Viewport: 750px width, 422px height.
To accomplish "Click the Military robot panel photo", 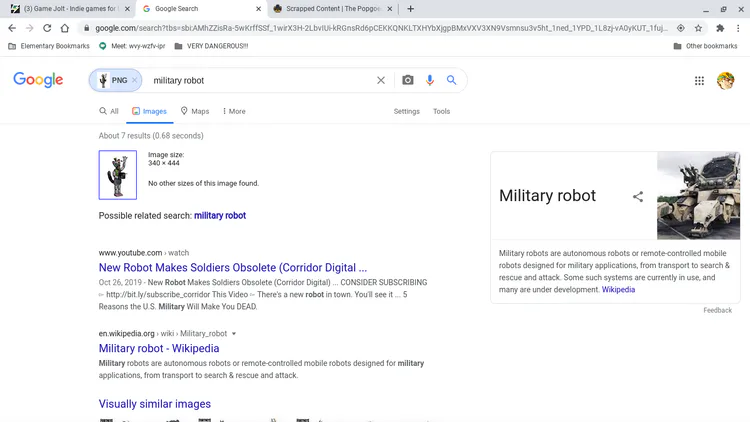I will pyautogui.click(x=698, y=196).
